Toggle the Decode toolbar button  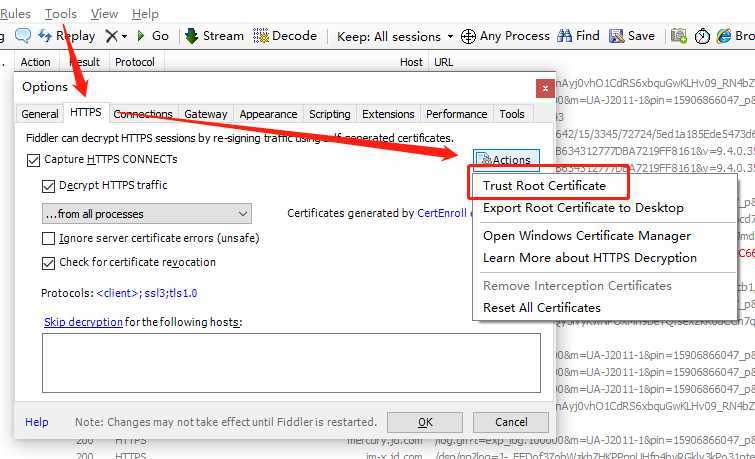pos(285,36)
